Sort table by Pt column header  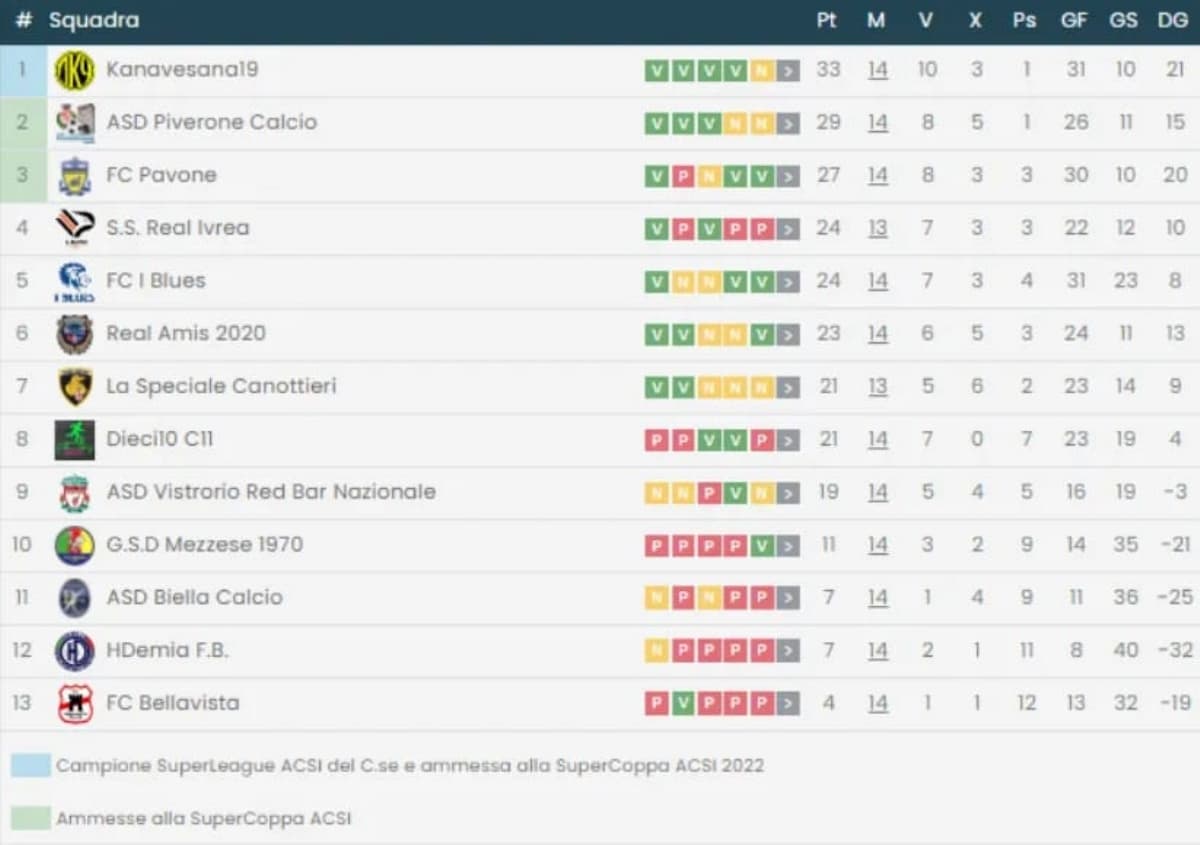826,20
